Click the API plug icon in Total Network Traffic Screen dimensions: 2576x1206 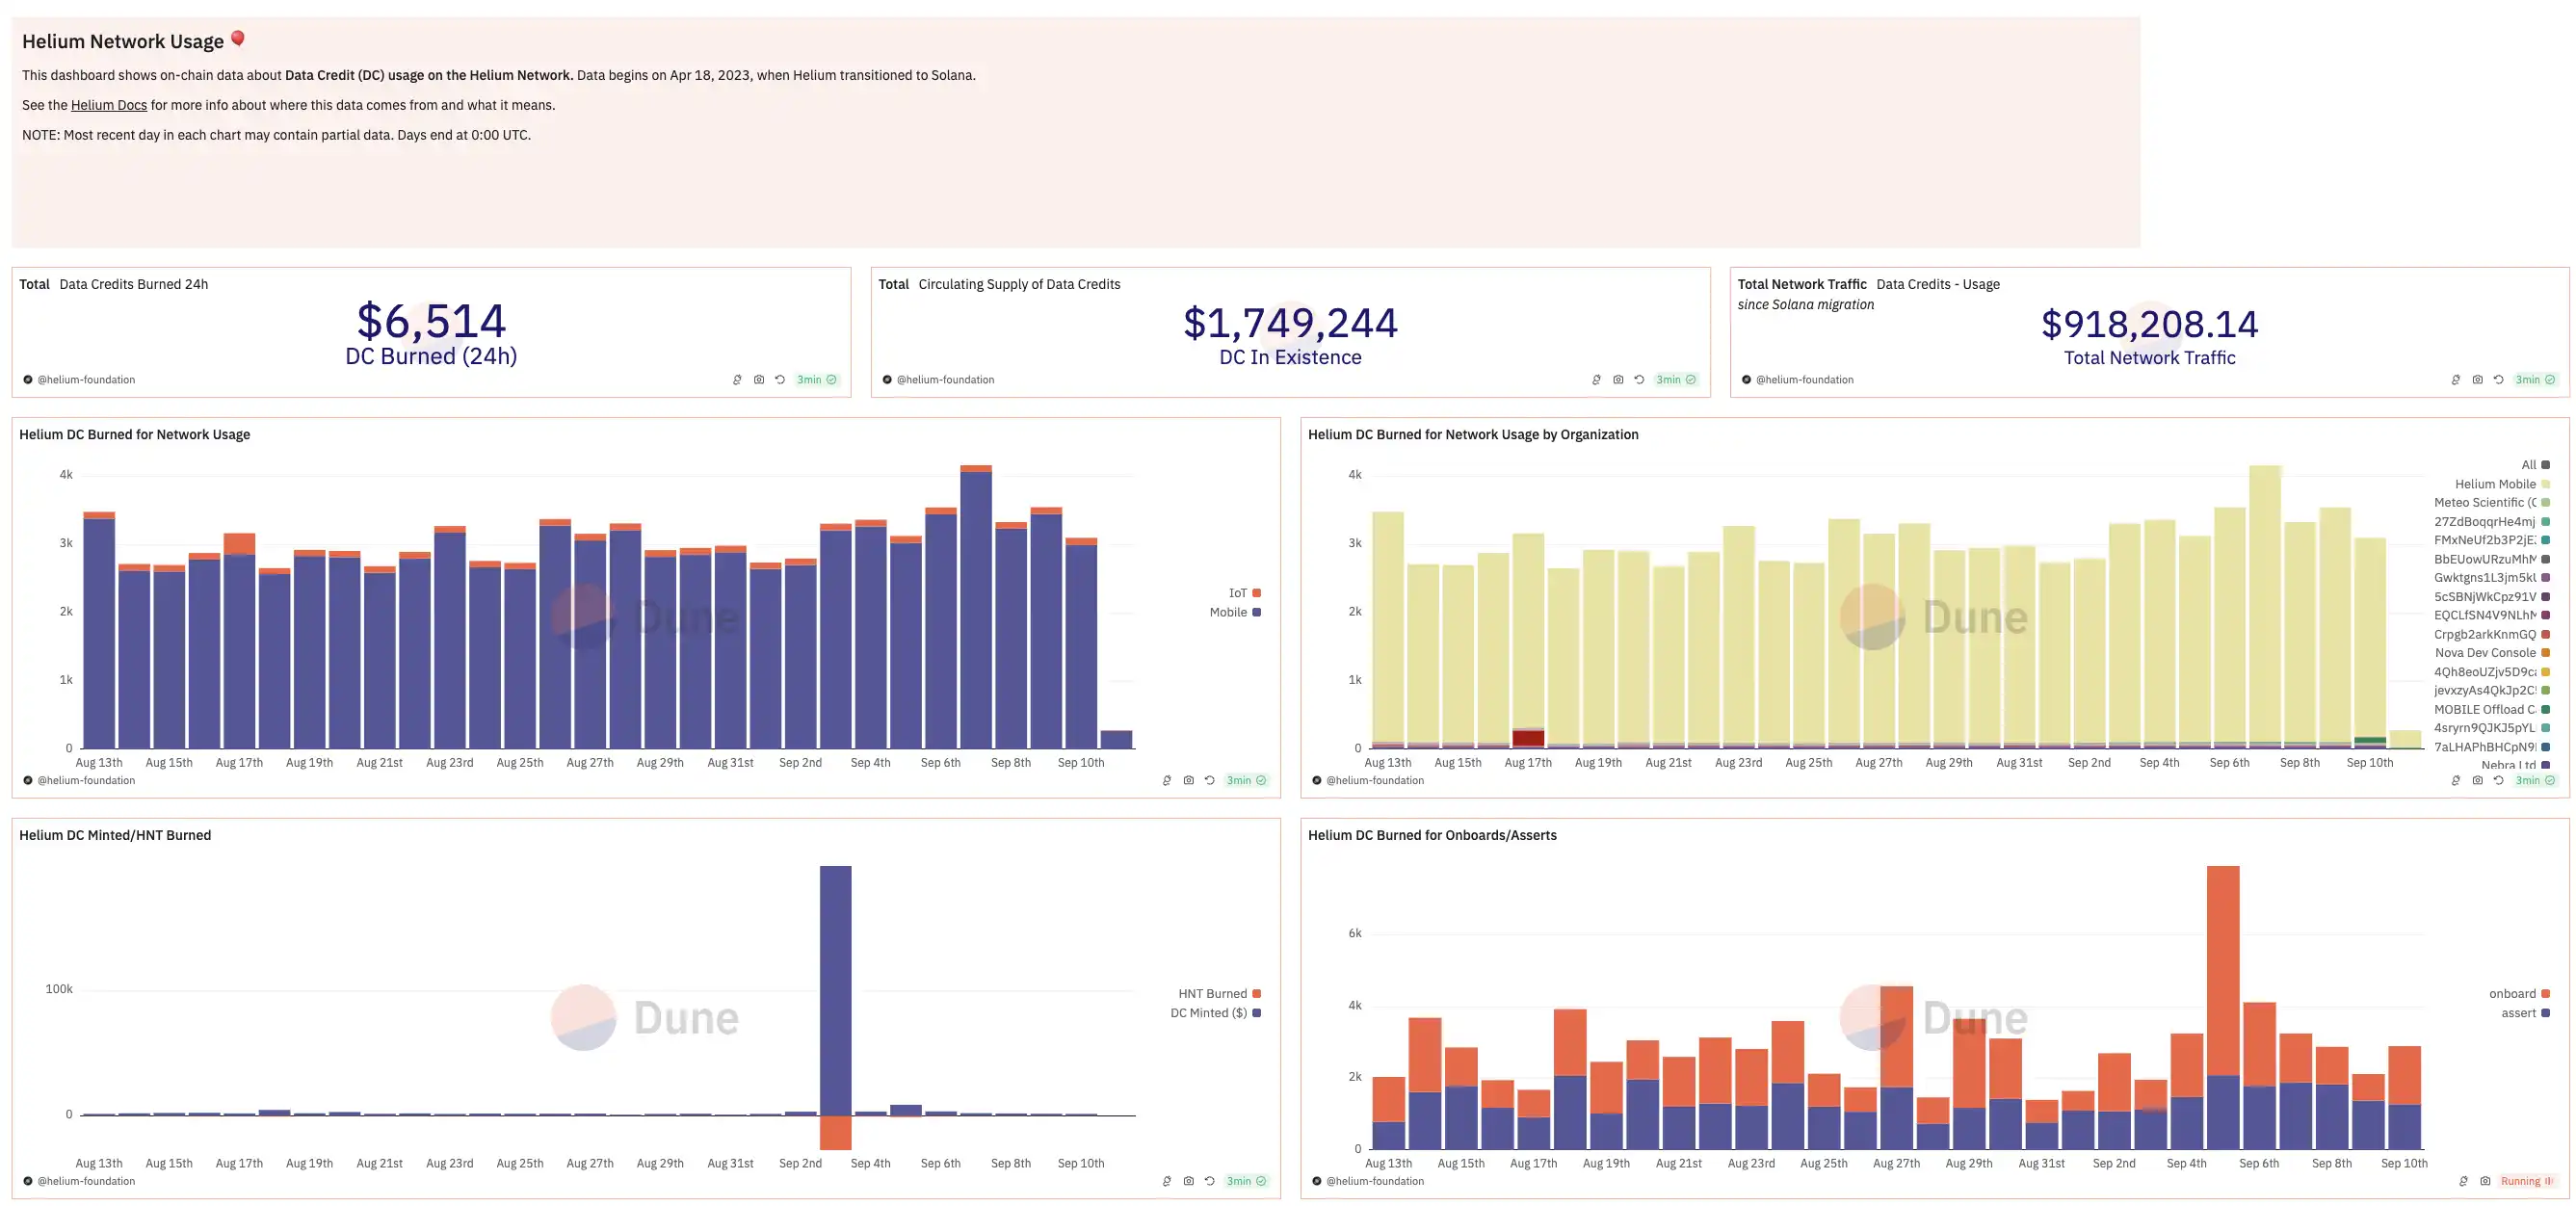coord(2455,380)
